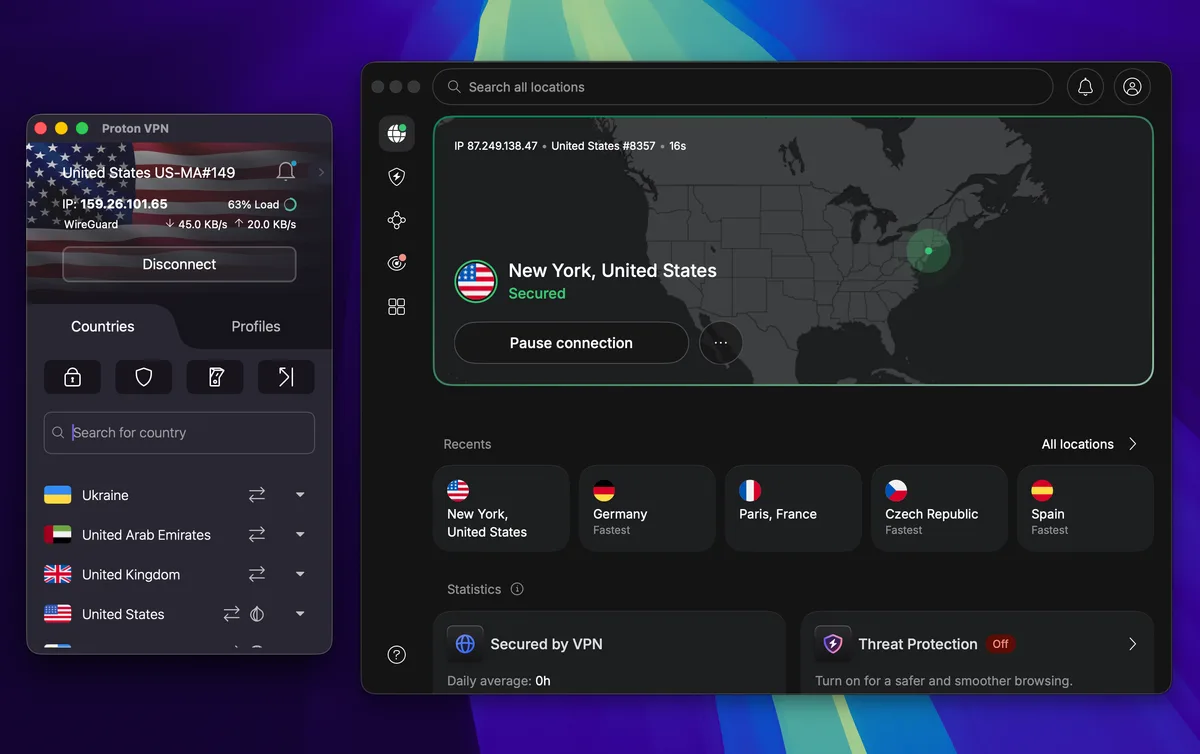Switch to the Countries tab
Image resolution: width=1200 pixels, height=754 pixels.
(x=102, y=326)
